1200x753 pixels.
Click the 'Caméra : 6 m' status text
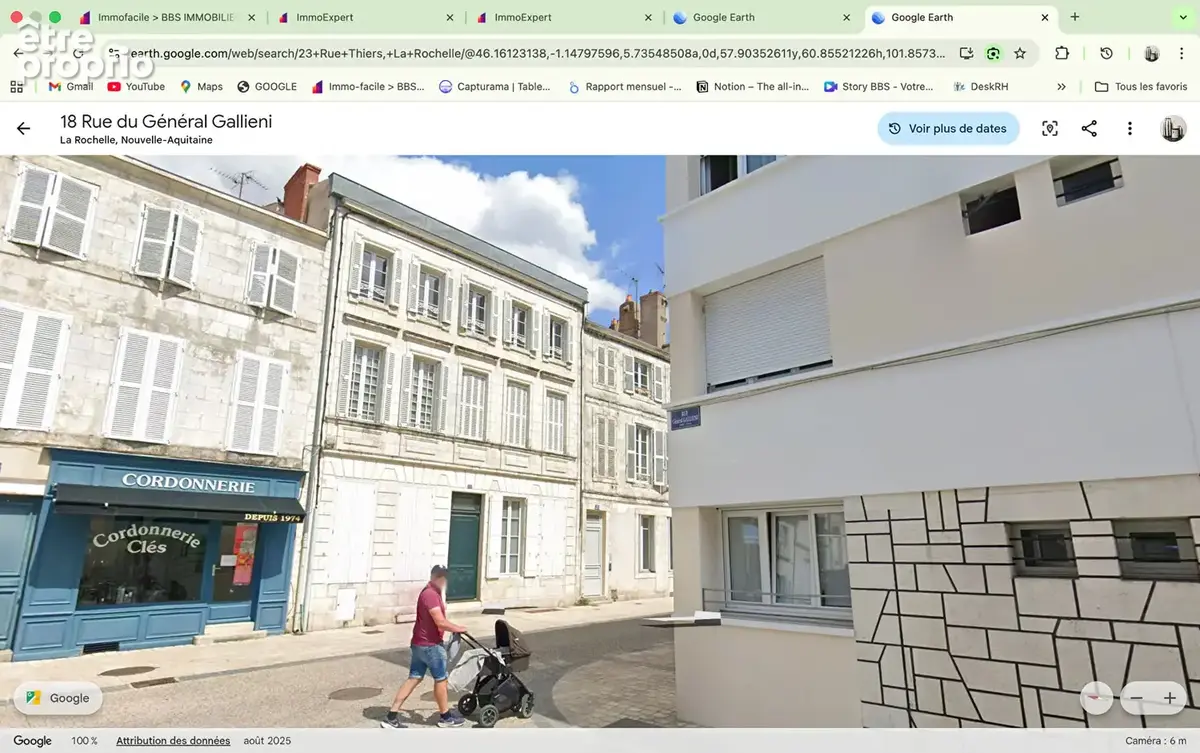point(1157,741)
